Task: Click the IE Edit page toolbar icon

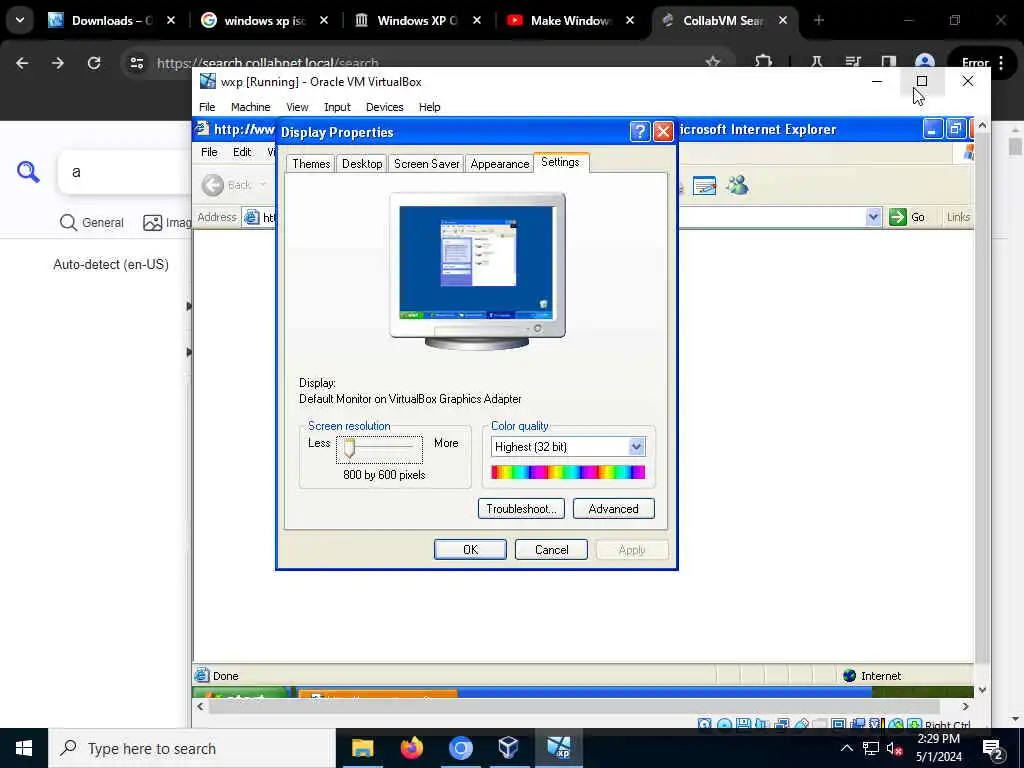Action: coord(704,185)
